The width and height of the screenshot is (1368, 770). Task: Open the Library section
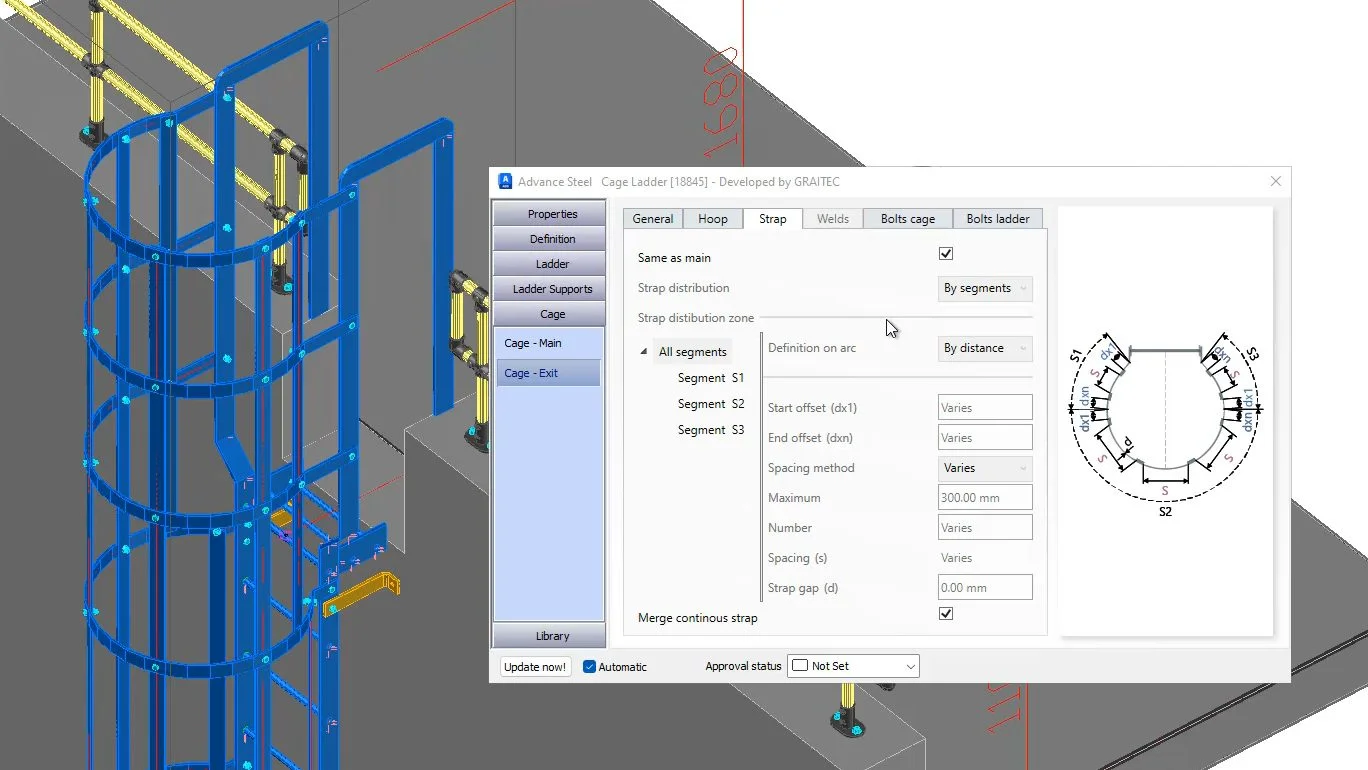(x=552, y=636)
